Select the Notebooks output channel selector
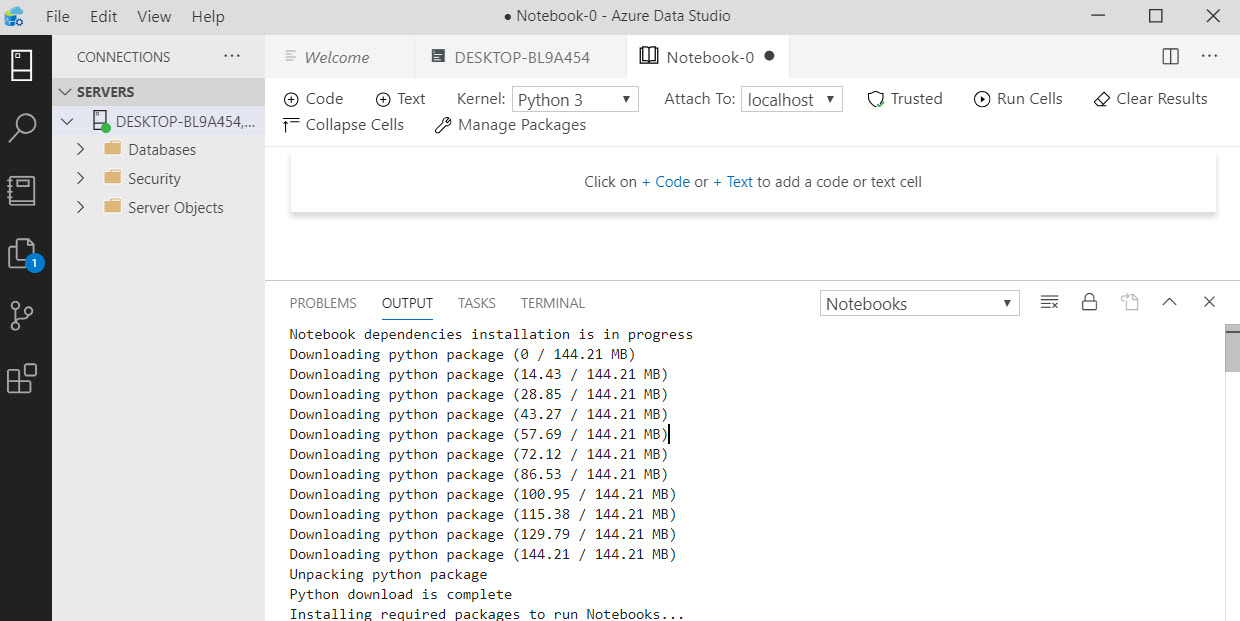 [x=919, y=304]
